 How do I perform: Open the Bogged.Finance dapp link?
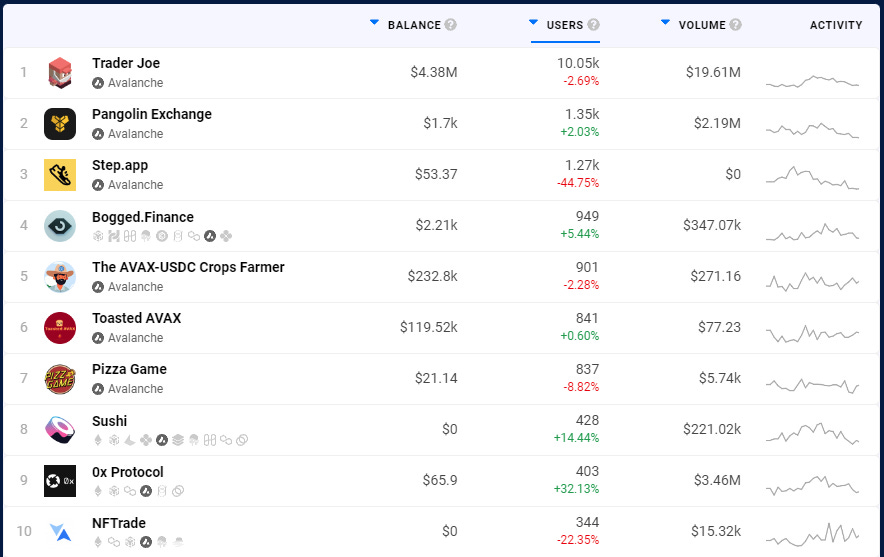click(x=143, y=217)
